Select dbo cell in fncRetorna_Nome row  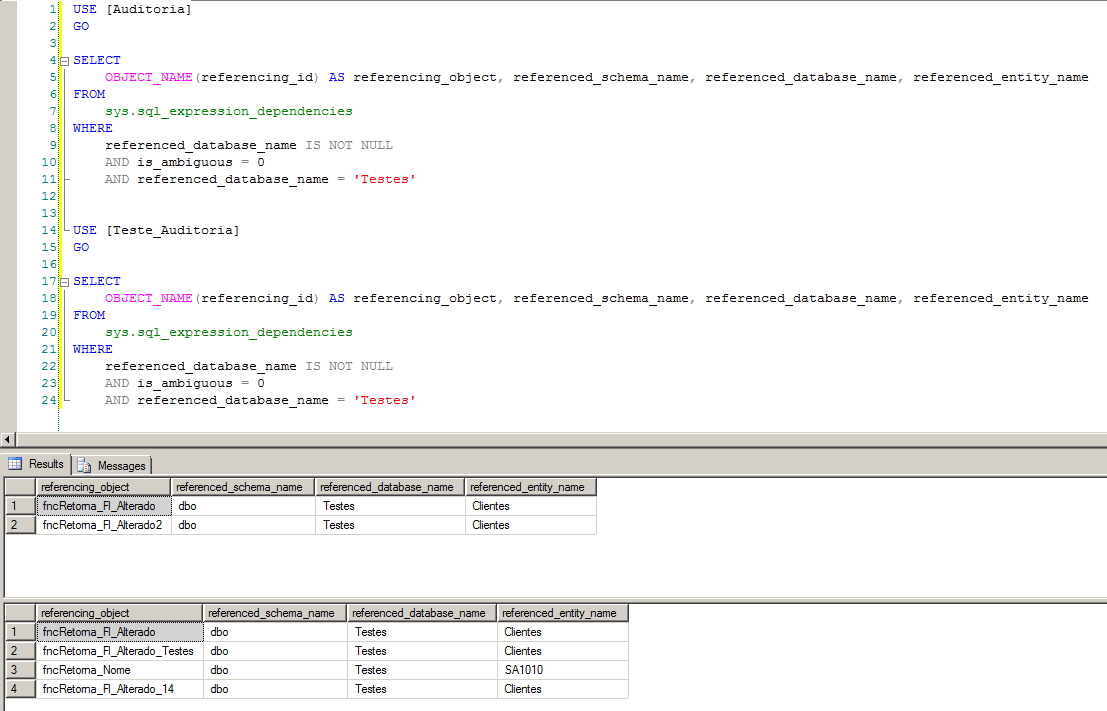click(275, 670)
